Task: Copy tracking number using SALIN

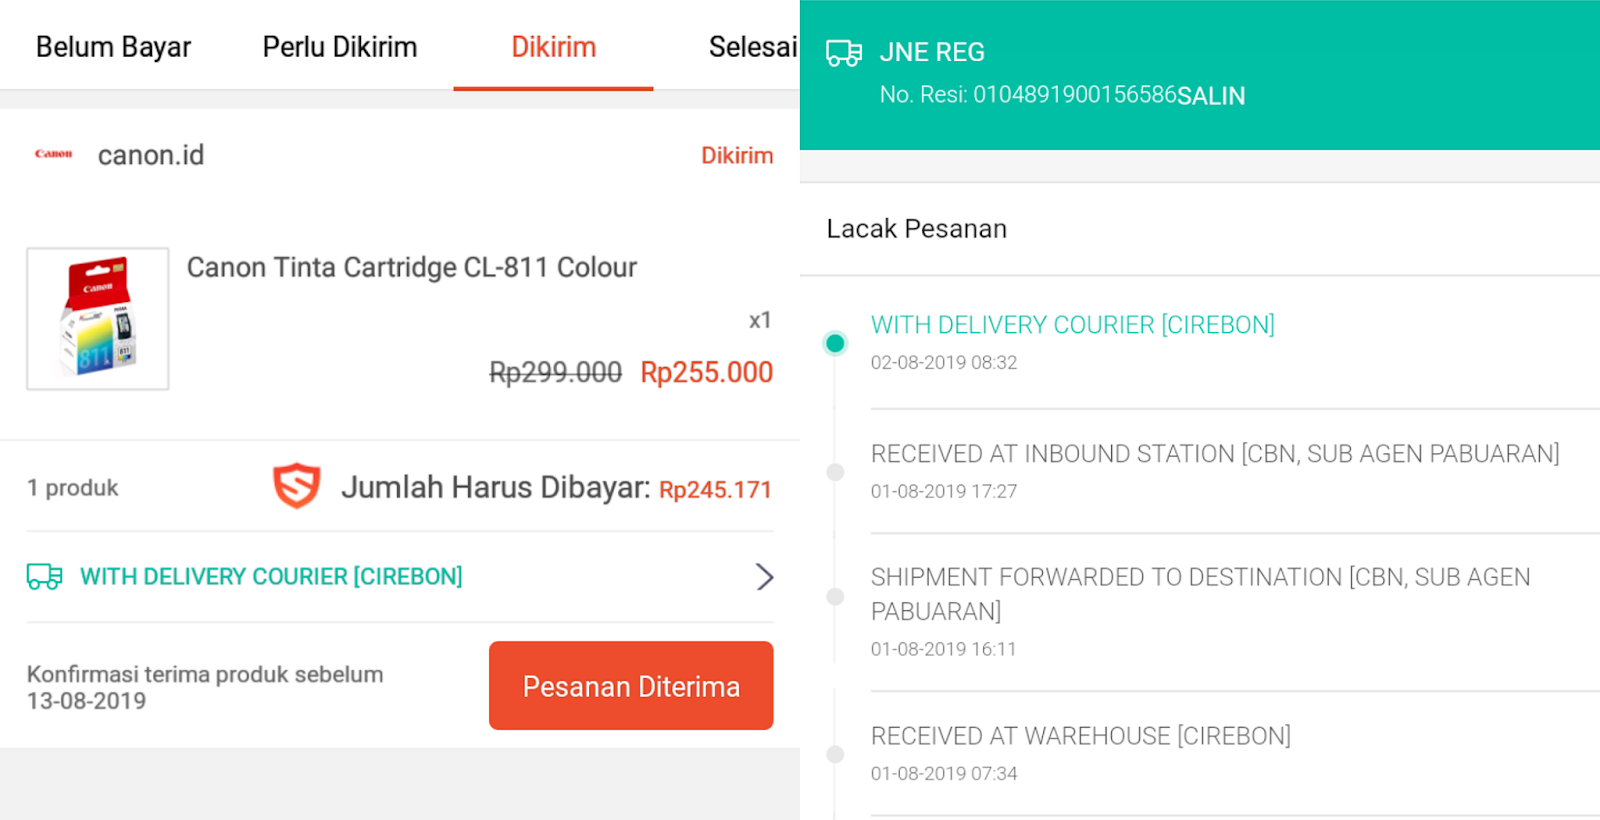Action: click(1211, 95)
